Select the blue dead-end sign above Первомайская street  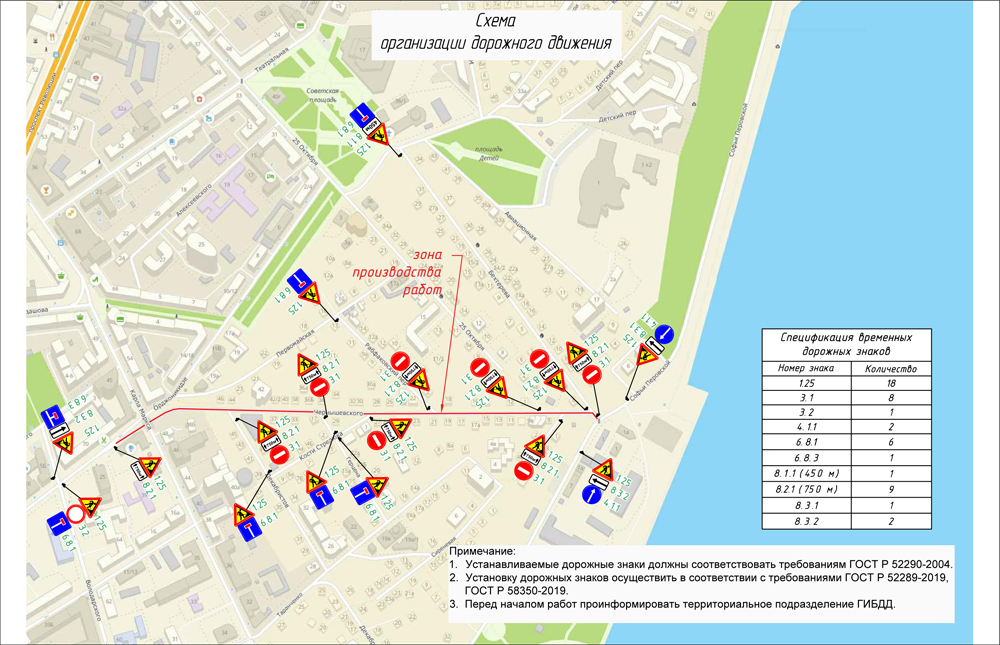point(299,280)
